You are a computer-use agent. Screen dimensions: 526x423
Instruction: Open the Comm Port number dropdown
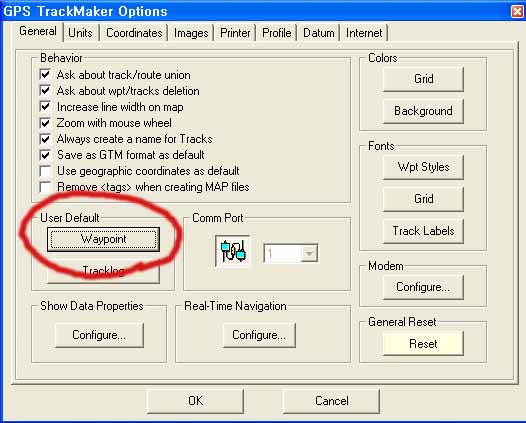click(x=309, y=253)
